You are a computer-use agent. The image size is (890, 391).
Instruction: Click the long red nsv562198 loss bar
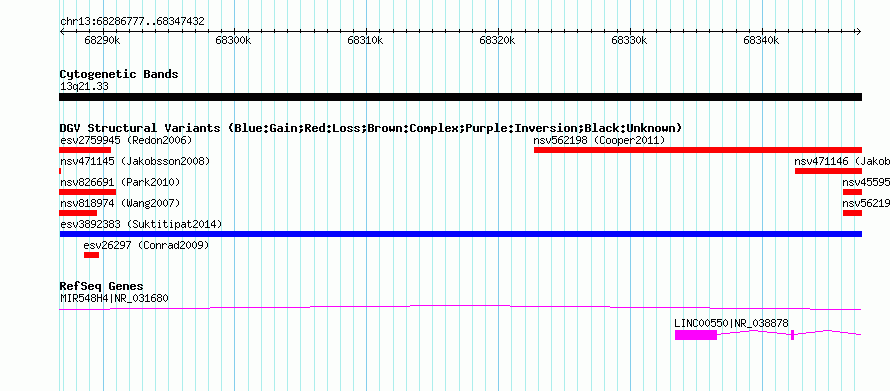coord(698,150)
